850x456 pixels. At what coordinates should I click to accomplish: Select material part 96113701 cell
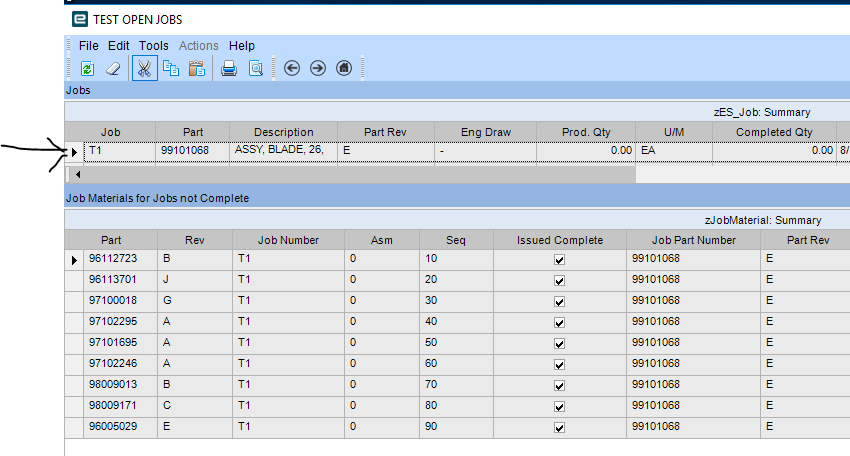click(x=120, y=281)
